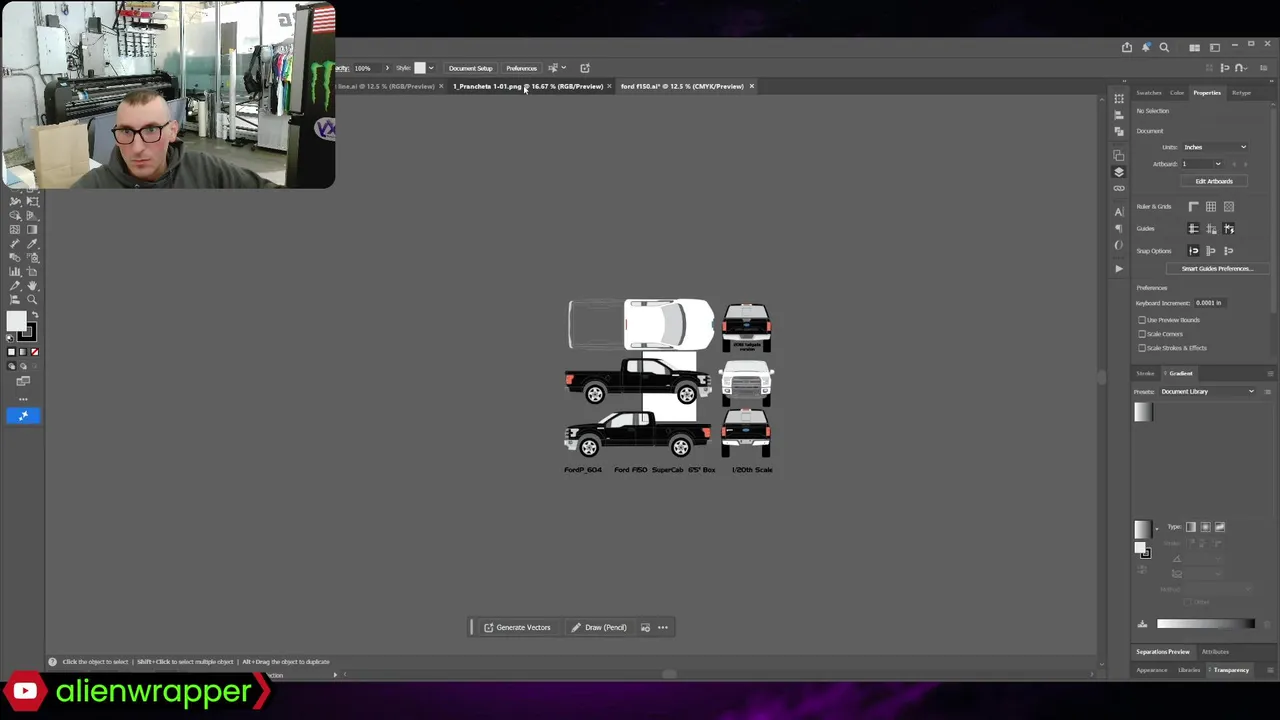The width and height of the screenshot is (1280, 720).
Task: Open the Gradient panel menu
Action: point(1270,374)
